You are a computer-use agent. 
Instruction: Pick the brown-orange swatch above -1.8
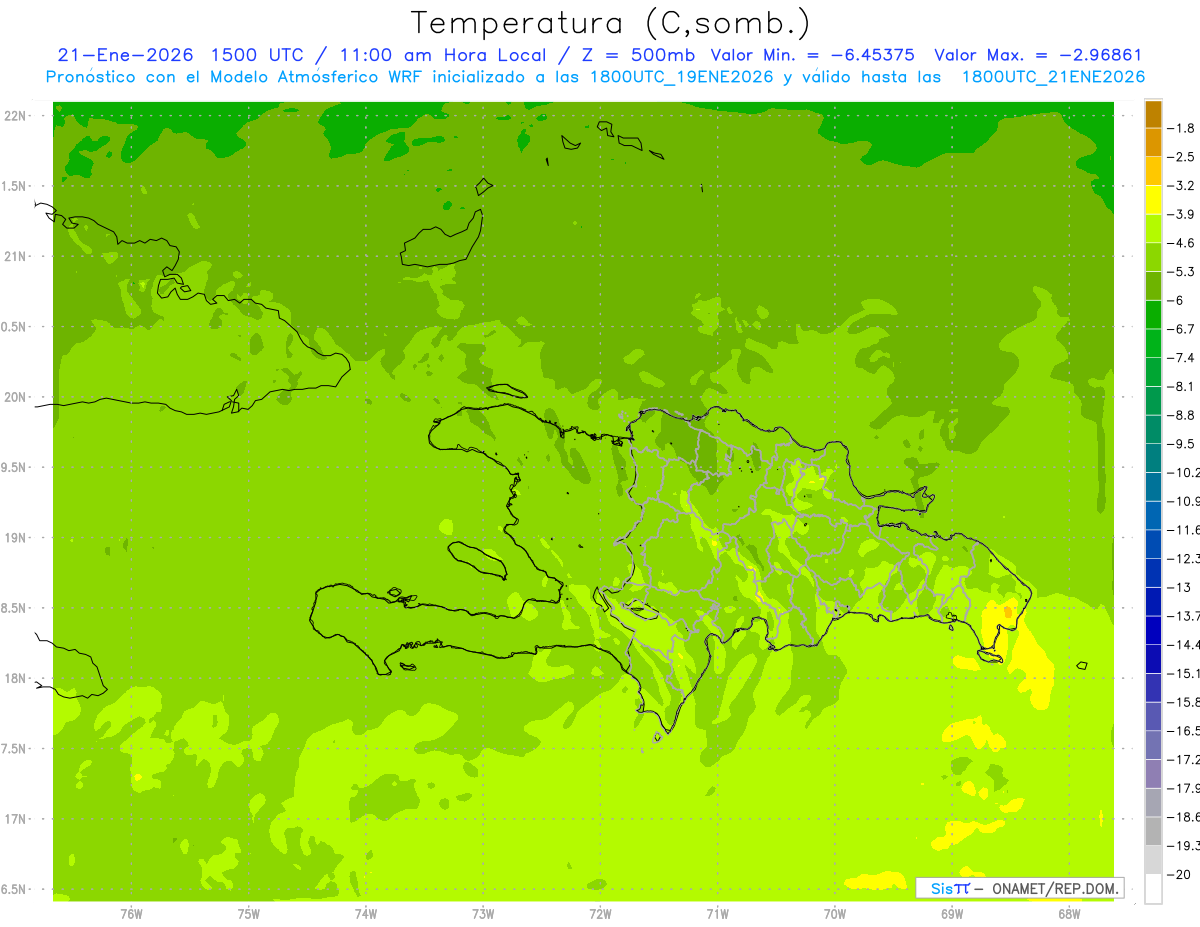[x=1153, y=114]
